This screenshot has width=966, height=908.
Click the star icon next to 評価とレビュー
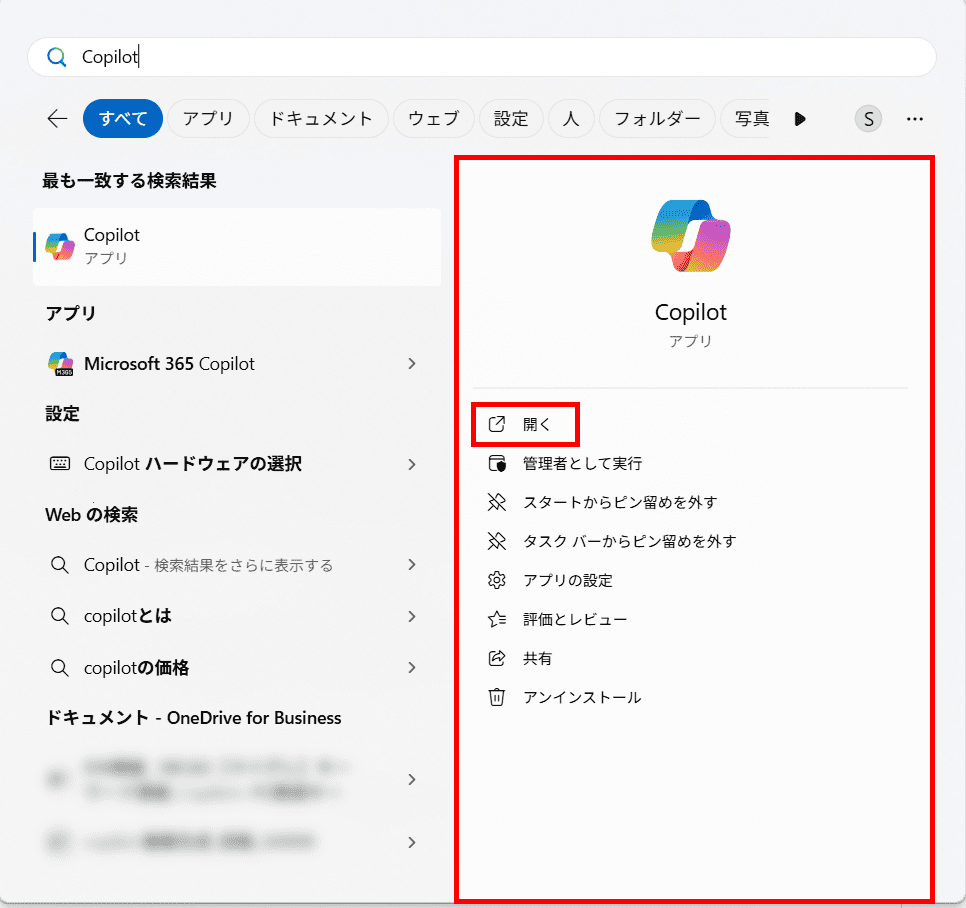[x=497, y=619]
